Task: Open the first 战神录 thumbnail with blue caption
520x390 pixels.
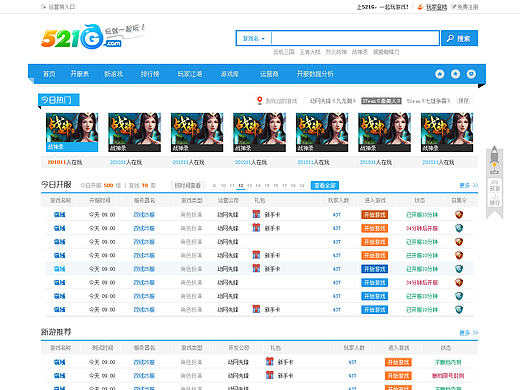Action: pyautogui.click(x=72, y=132)
